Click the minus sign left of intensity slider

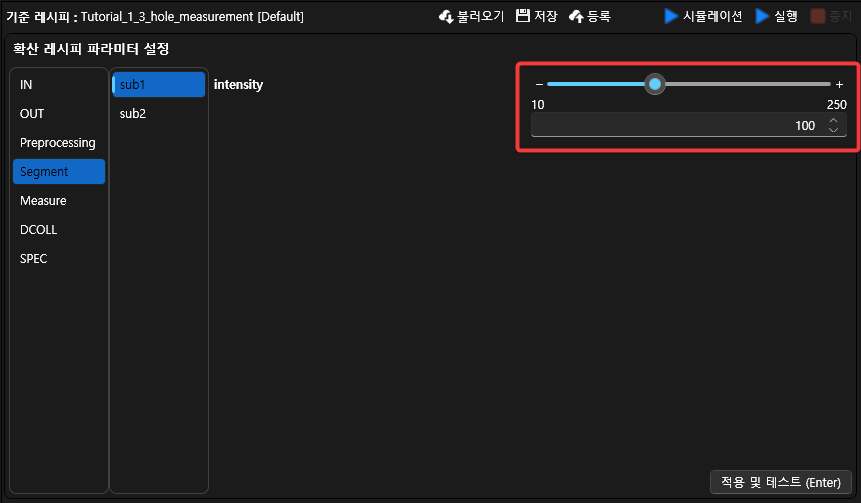539,85
